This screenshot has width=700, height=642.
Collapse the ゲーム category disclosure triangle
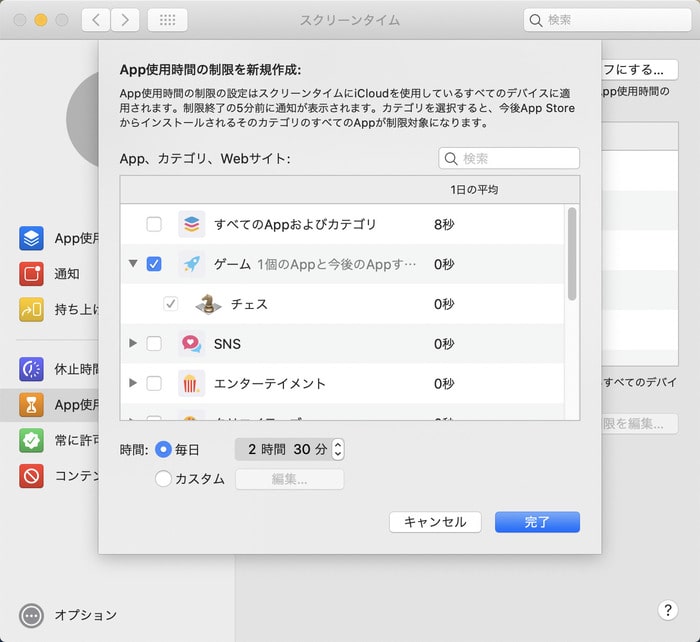click(133, 264)
